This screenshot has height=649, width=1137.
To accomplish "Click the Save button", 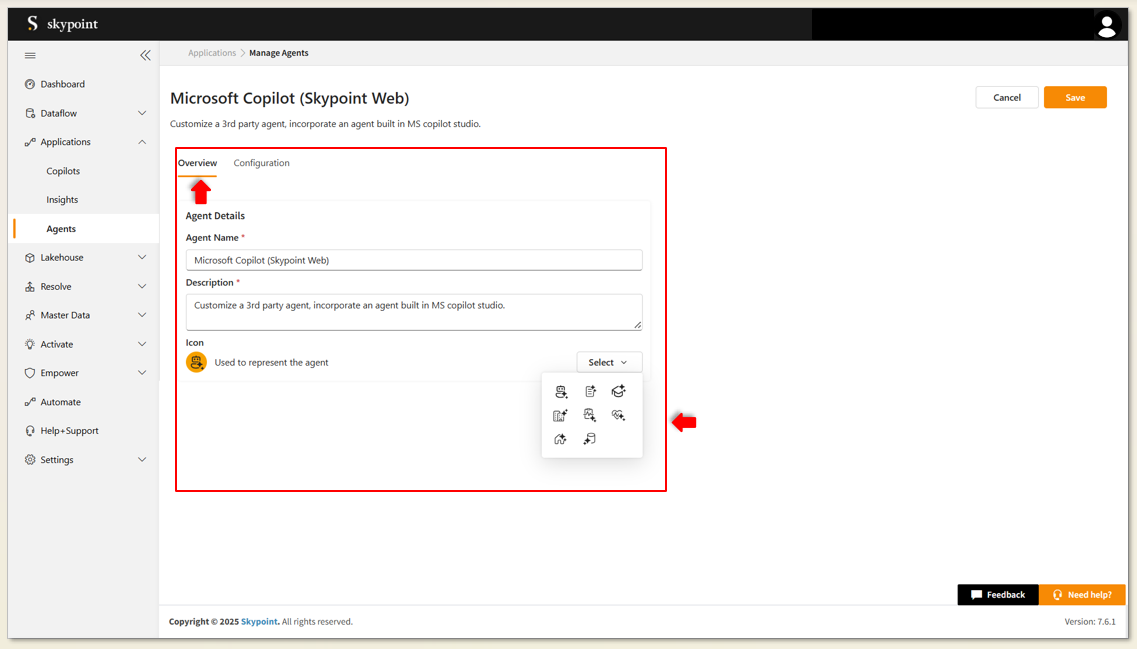I will (1075, 97).
